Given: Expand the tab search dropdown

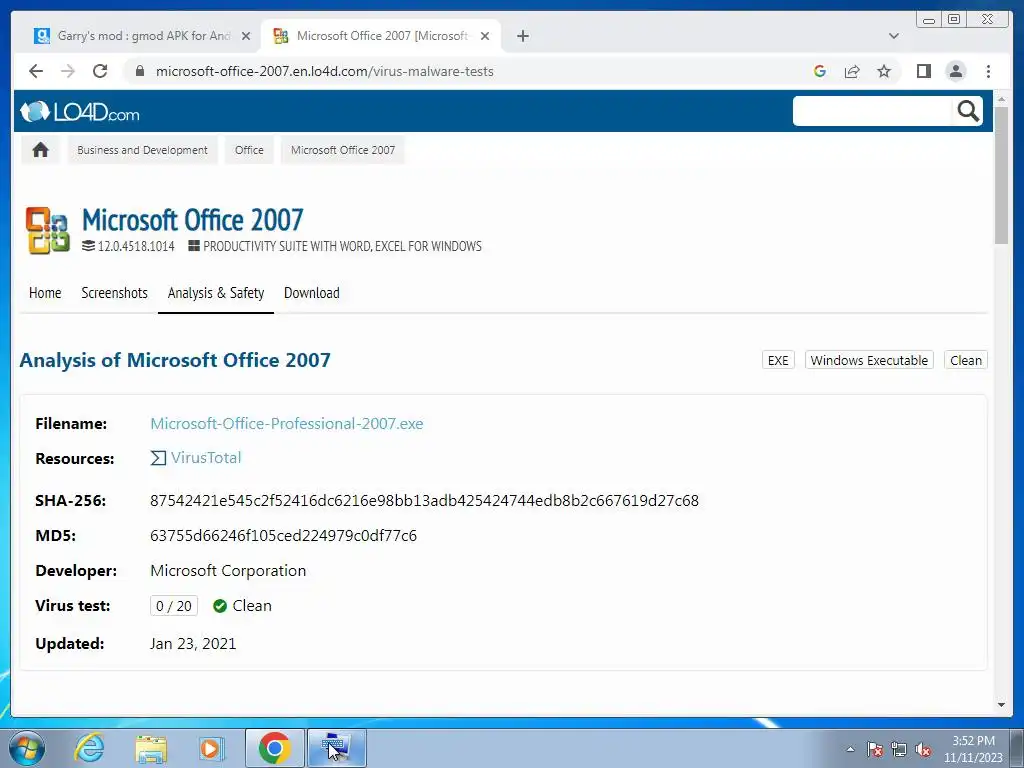Looking at the screenshot, I should pos(893,36).
